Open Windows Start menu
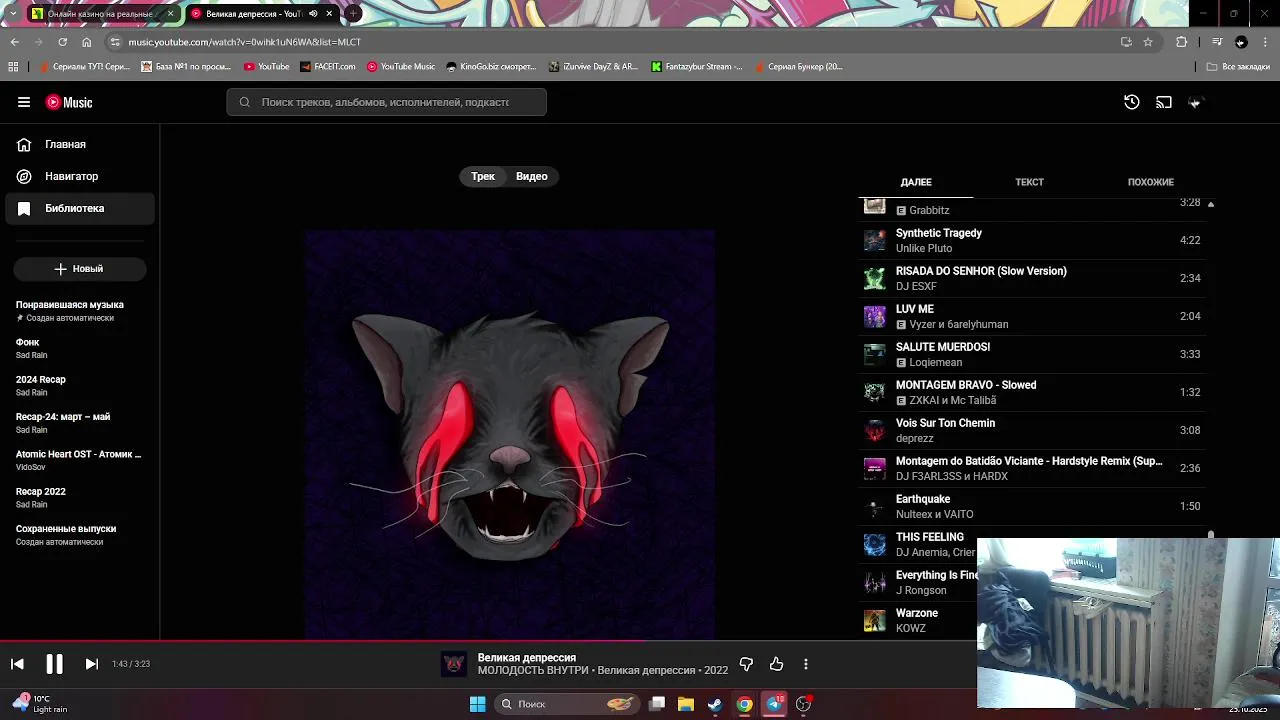Viewport: 1280px width, 720px height. (x=478, y=704)
